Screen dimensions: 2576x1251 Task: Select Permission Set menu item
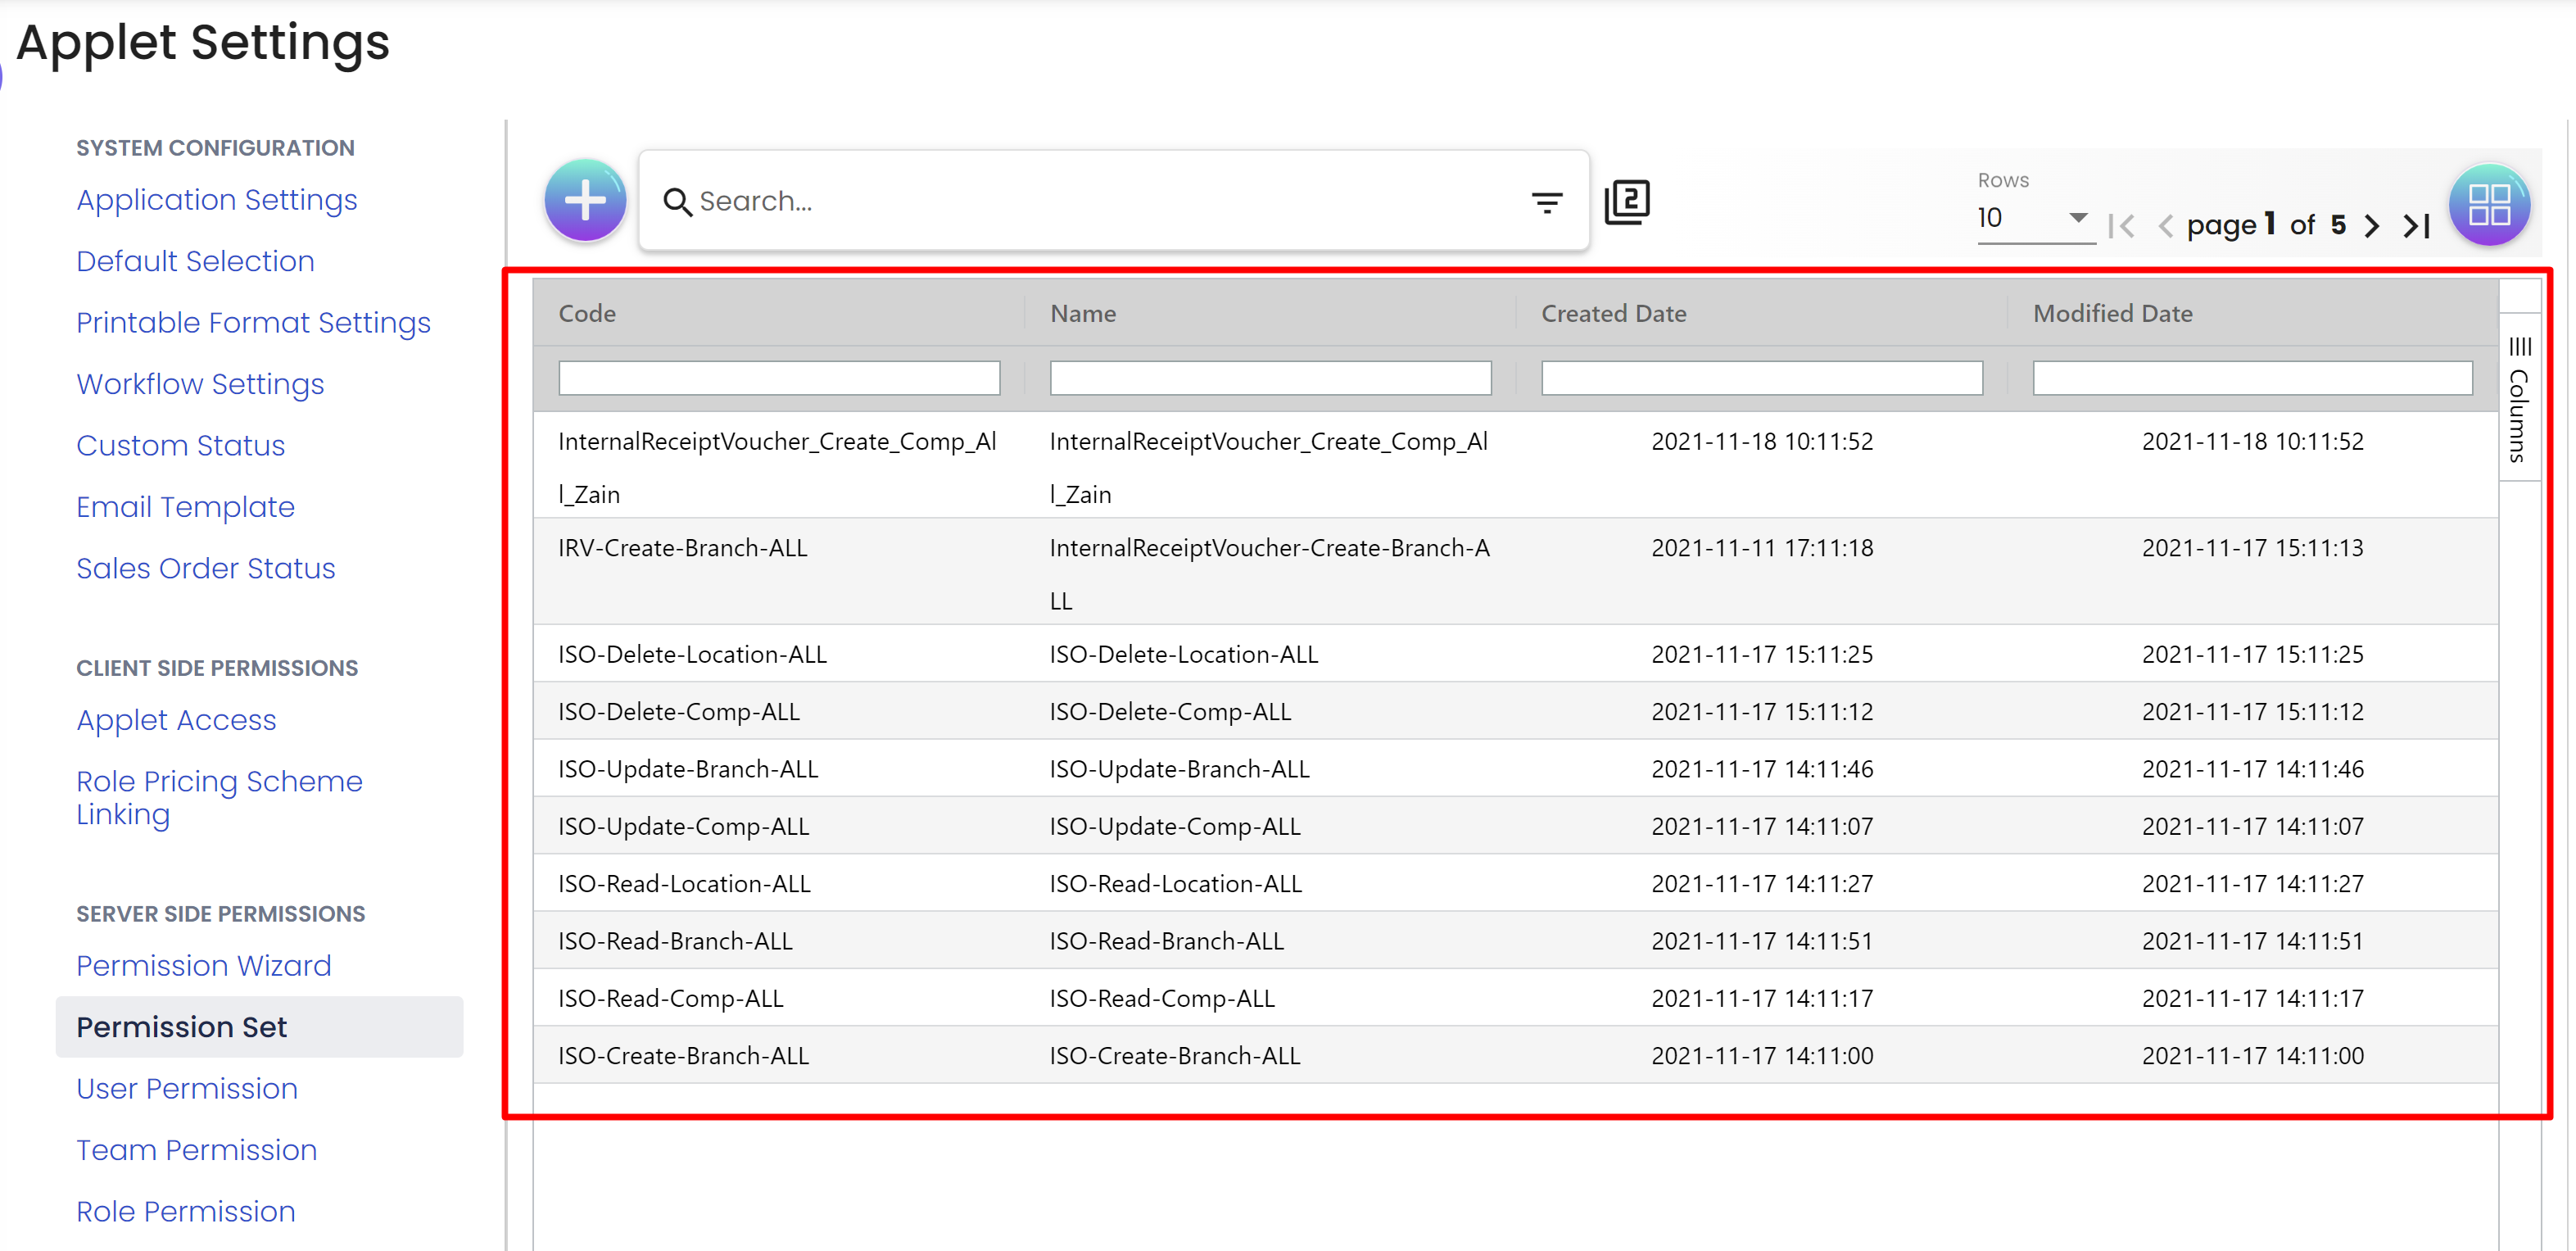[181, 1027]
